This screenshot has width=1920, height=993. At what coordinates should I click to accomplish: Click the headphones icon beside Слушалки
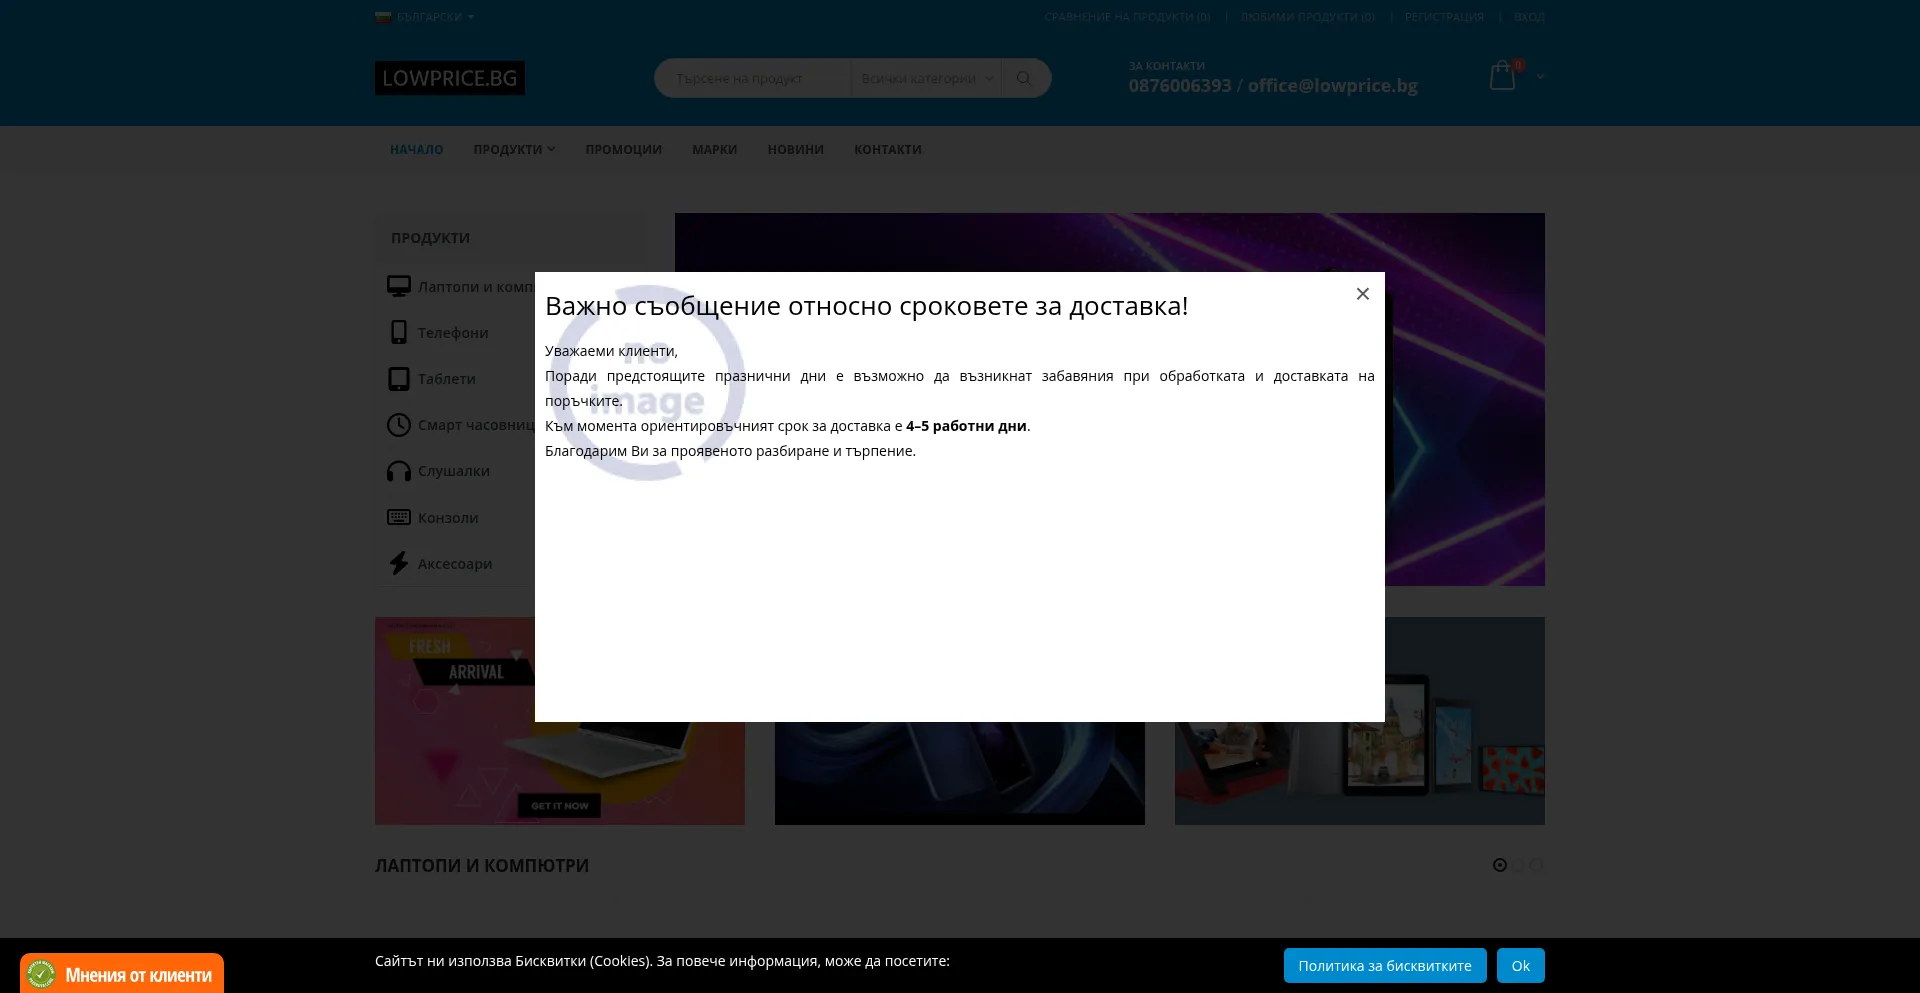tap(399, 471)
